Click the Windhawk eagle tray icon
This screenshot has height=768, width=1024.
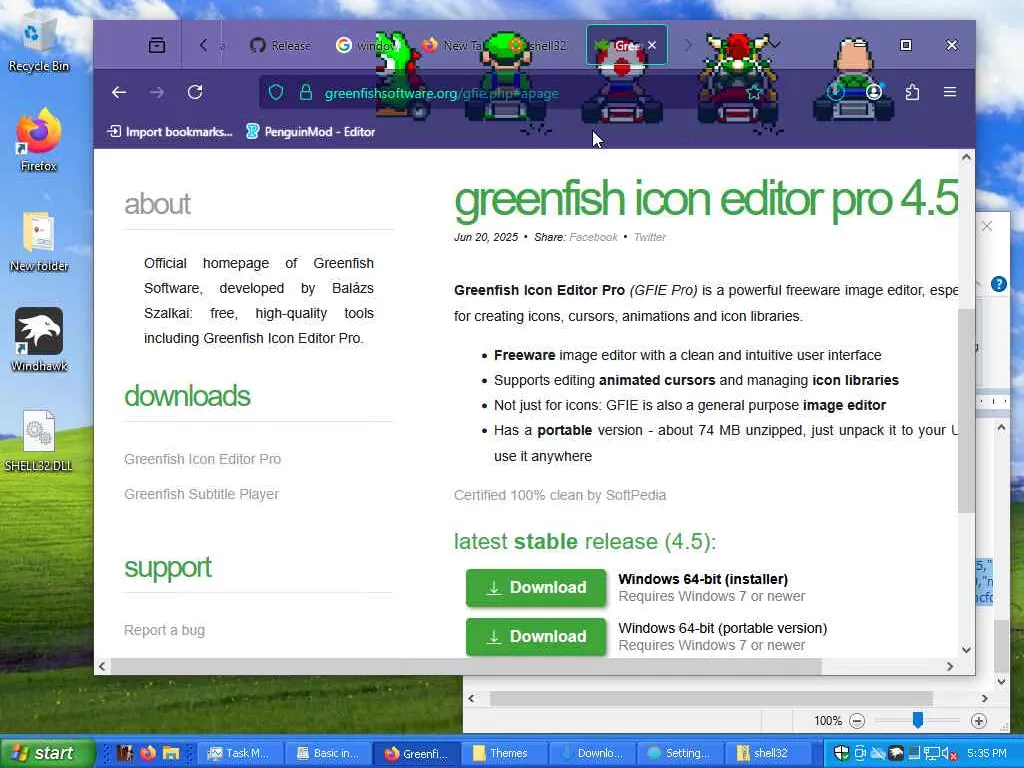[896, 753]
